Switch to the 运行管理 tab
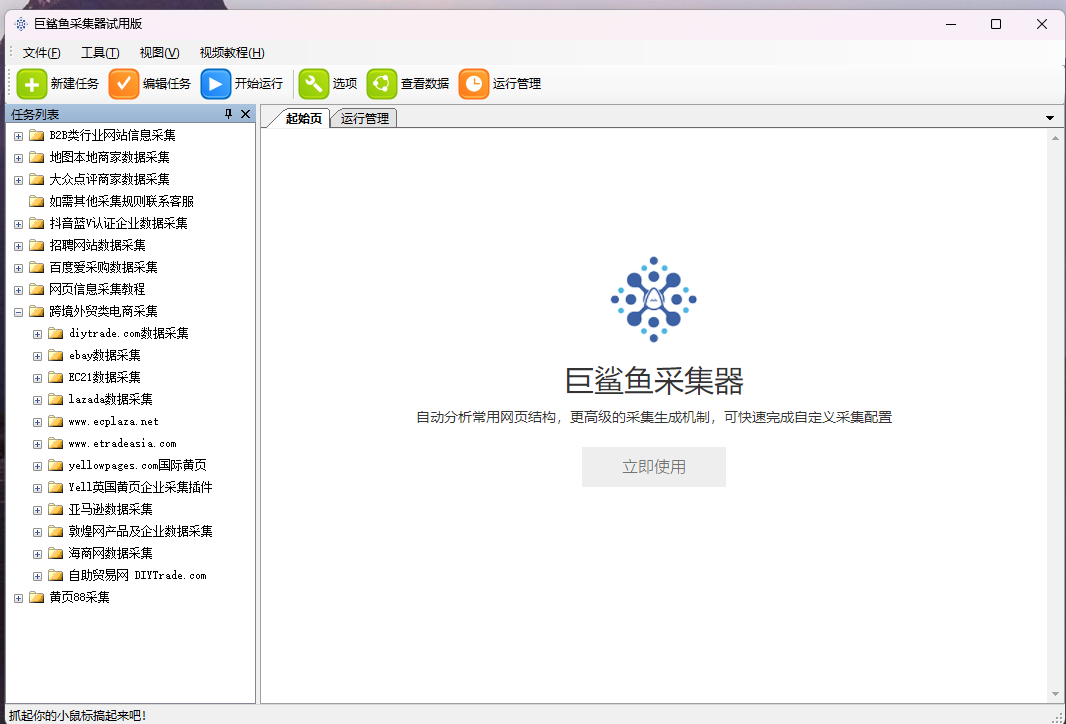Screen dimensions: 1066x724 click(x=364, y=118)
